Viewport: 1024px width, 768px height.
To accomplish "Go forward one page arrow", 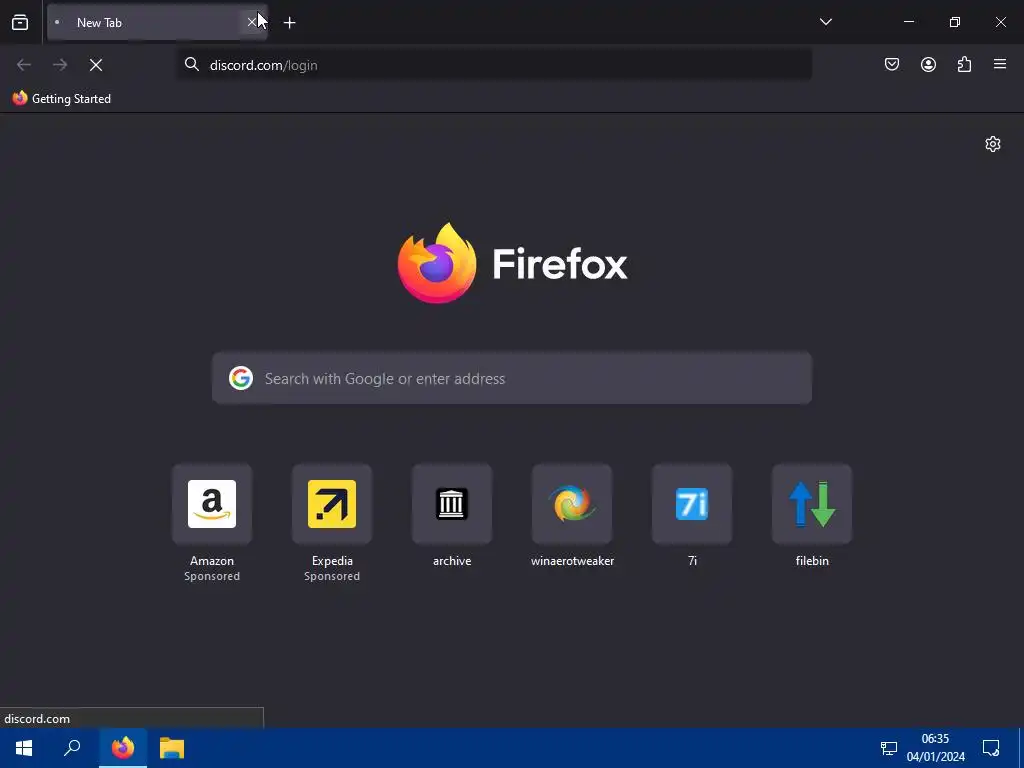I will (x=60, y=65).
